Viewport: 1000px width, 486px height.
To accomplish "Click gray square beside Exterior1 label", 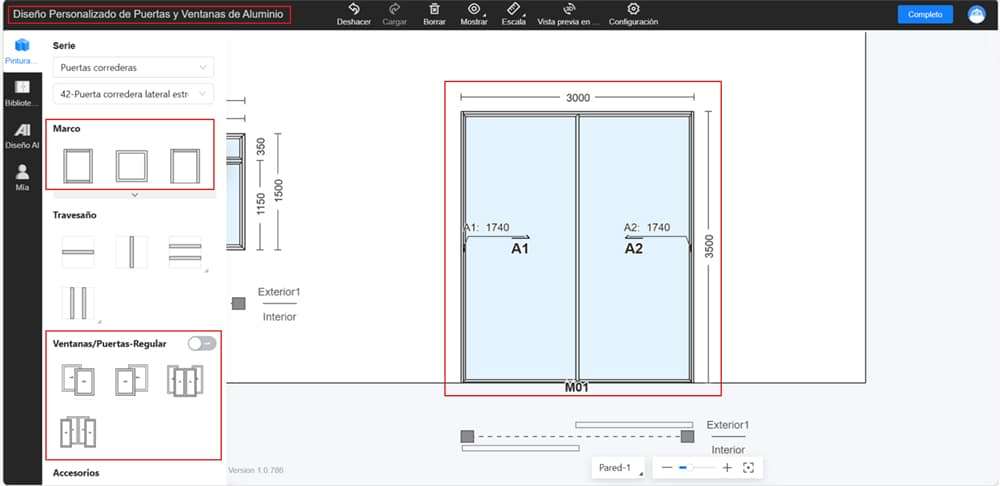I will tap(239, 304).
